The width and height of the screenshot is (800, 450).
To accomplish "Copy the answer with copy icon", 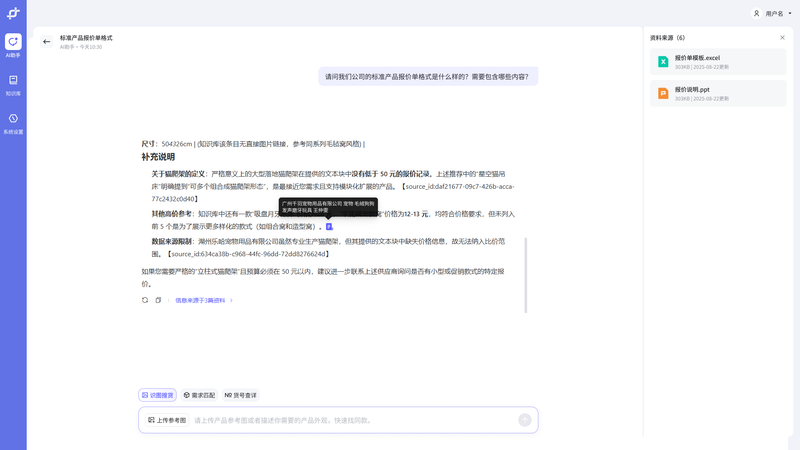I will tap(158, 300).
